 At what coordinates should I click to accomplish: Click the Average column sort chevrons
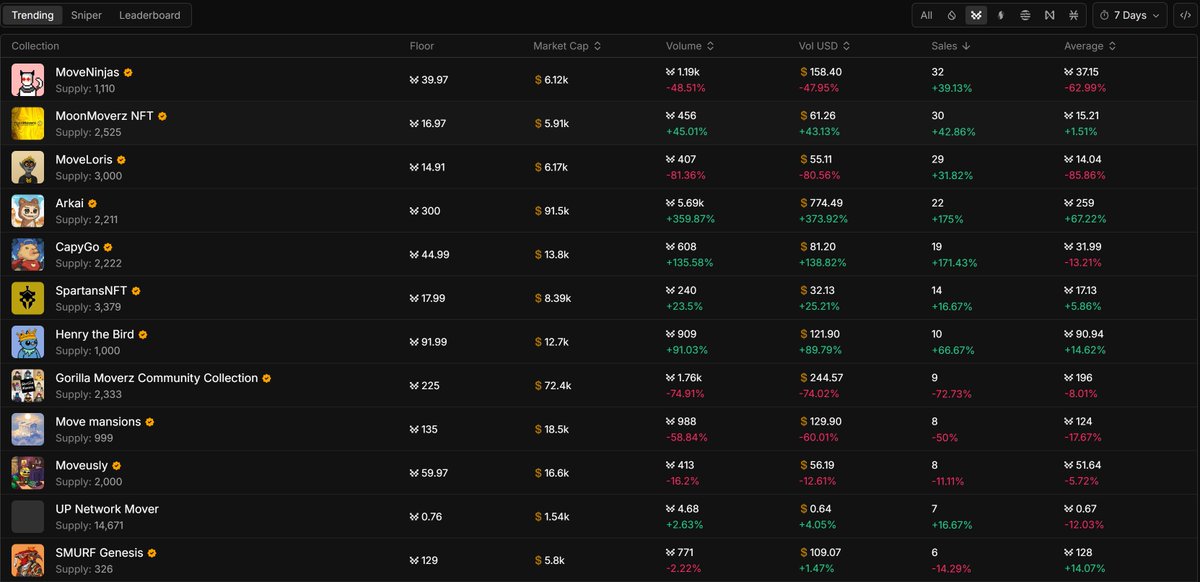coord(1112,45)
